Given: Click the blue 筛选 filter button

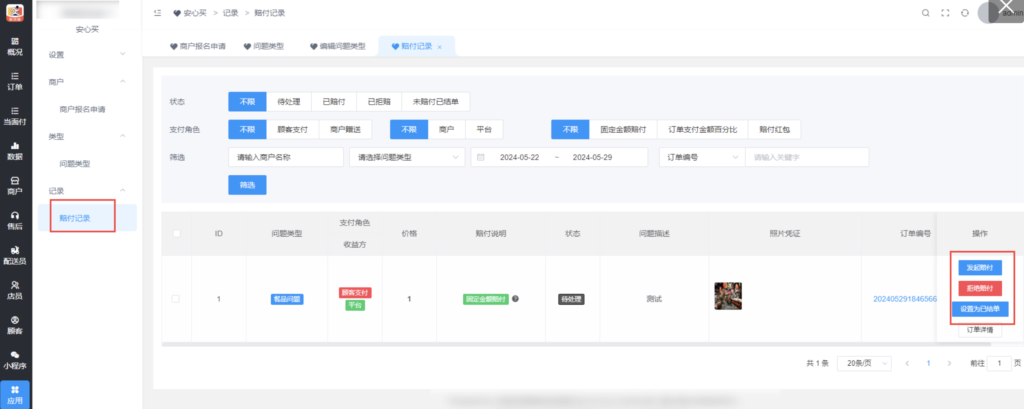Looking at the screenshot, I should coord(248,185).
